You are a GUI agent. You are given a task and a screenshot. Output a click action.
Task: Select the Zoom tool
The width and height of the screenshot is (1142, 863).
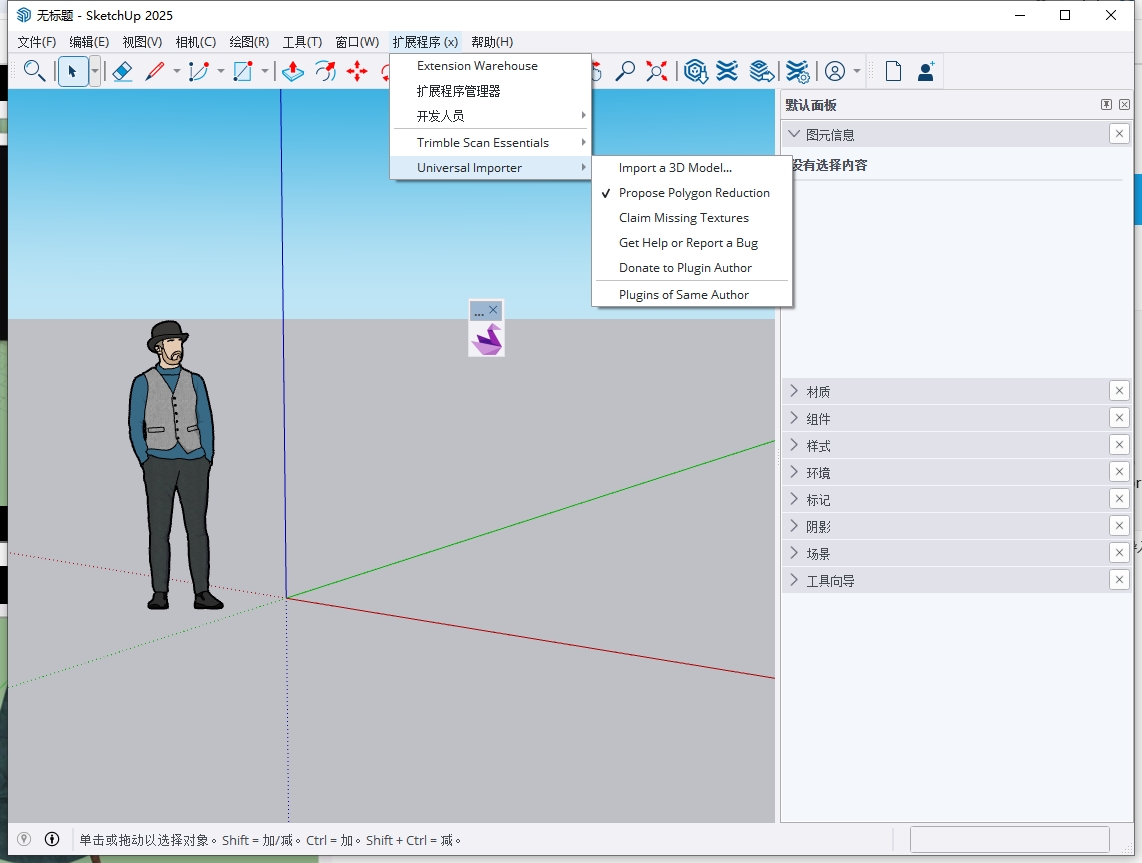pyautogui.click(x=624, y=71)
